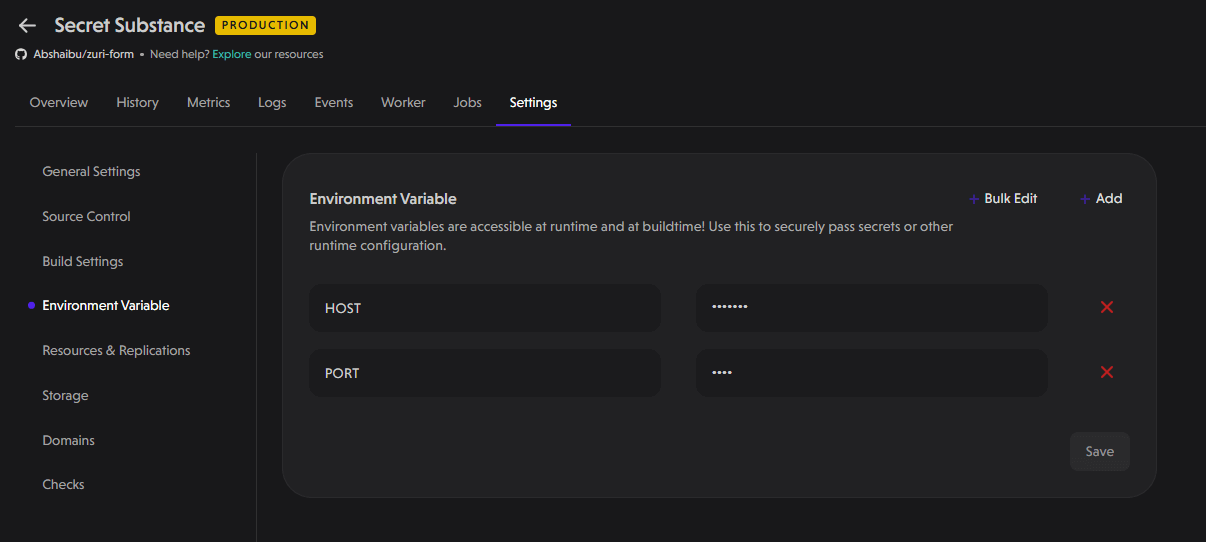Go to Domains settings
Image resolution: width=1206 pixels, height=542 pixels.
68,440
